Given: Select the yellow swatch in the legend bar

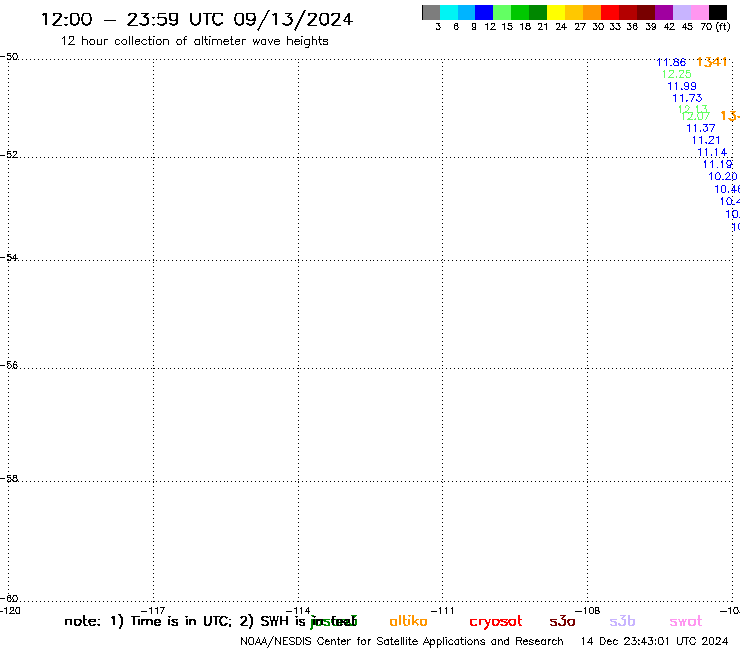Looking at the screenshot, I should click(x=556, y=12).
